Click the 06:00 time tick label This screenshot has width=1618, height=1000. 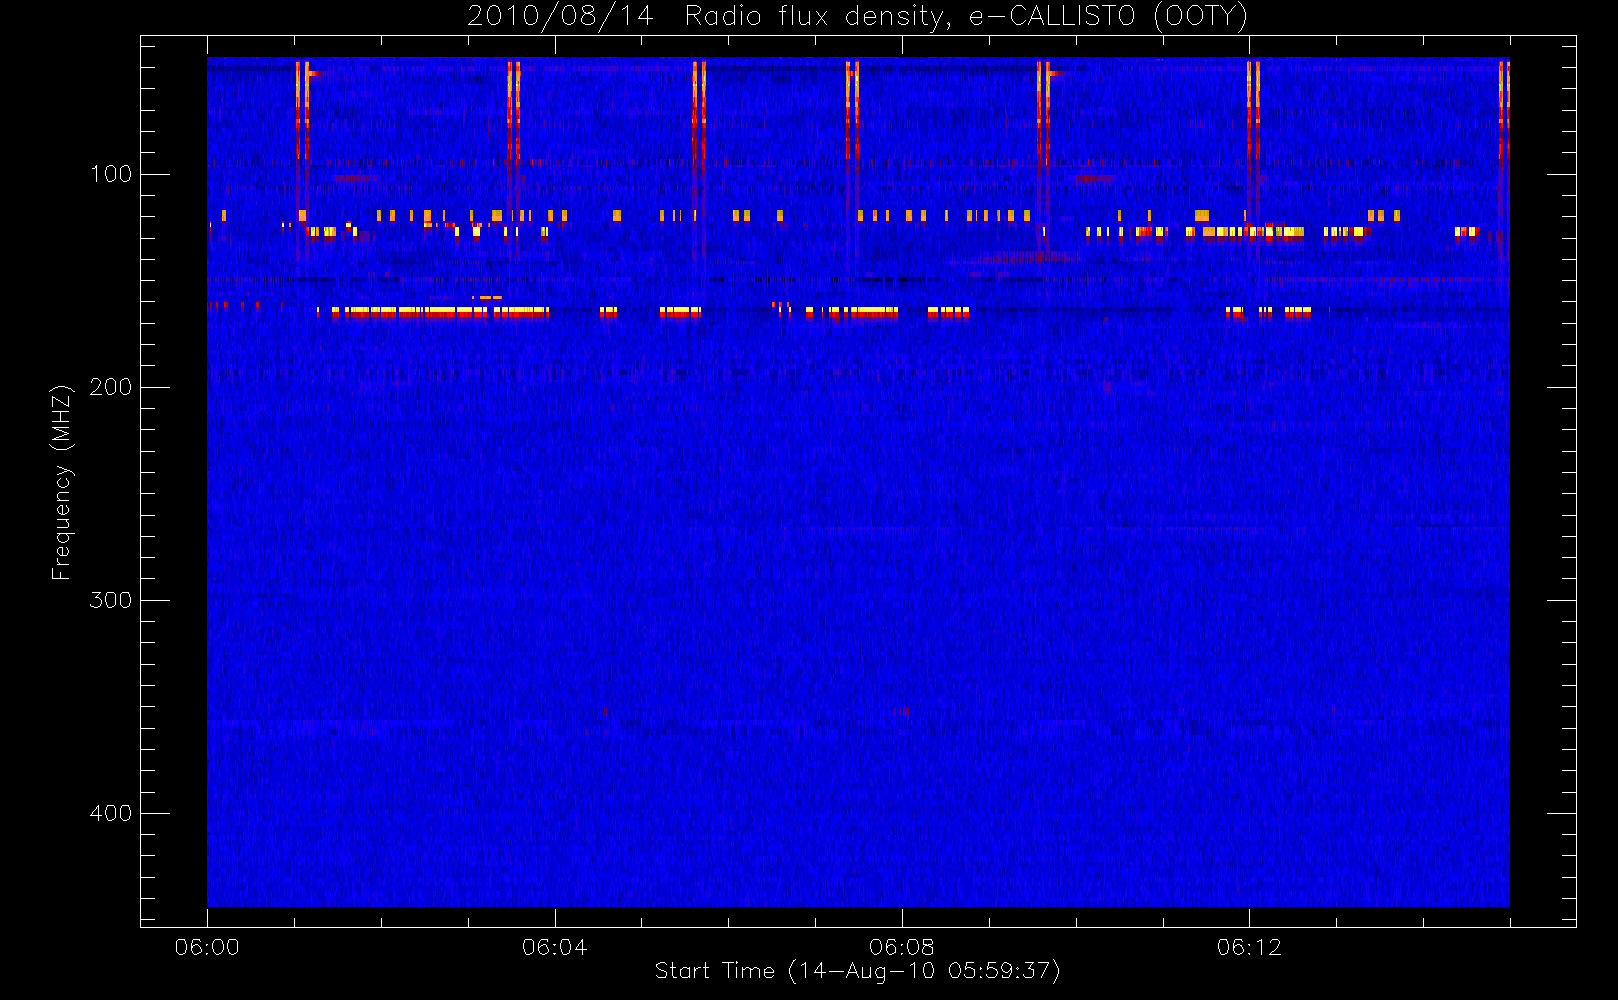coord(207,947)
